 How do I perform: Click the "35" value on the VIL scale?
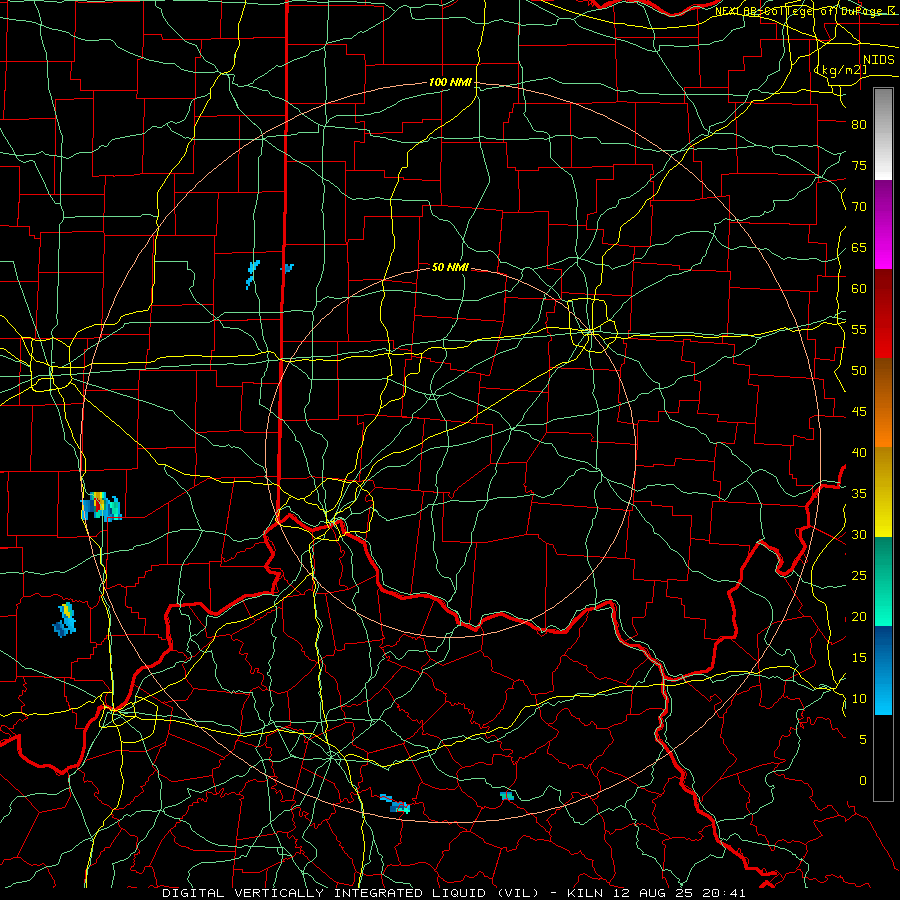[859, 494]
